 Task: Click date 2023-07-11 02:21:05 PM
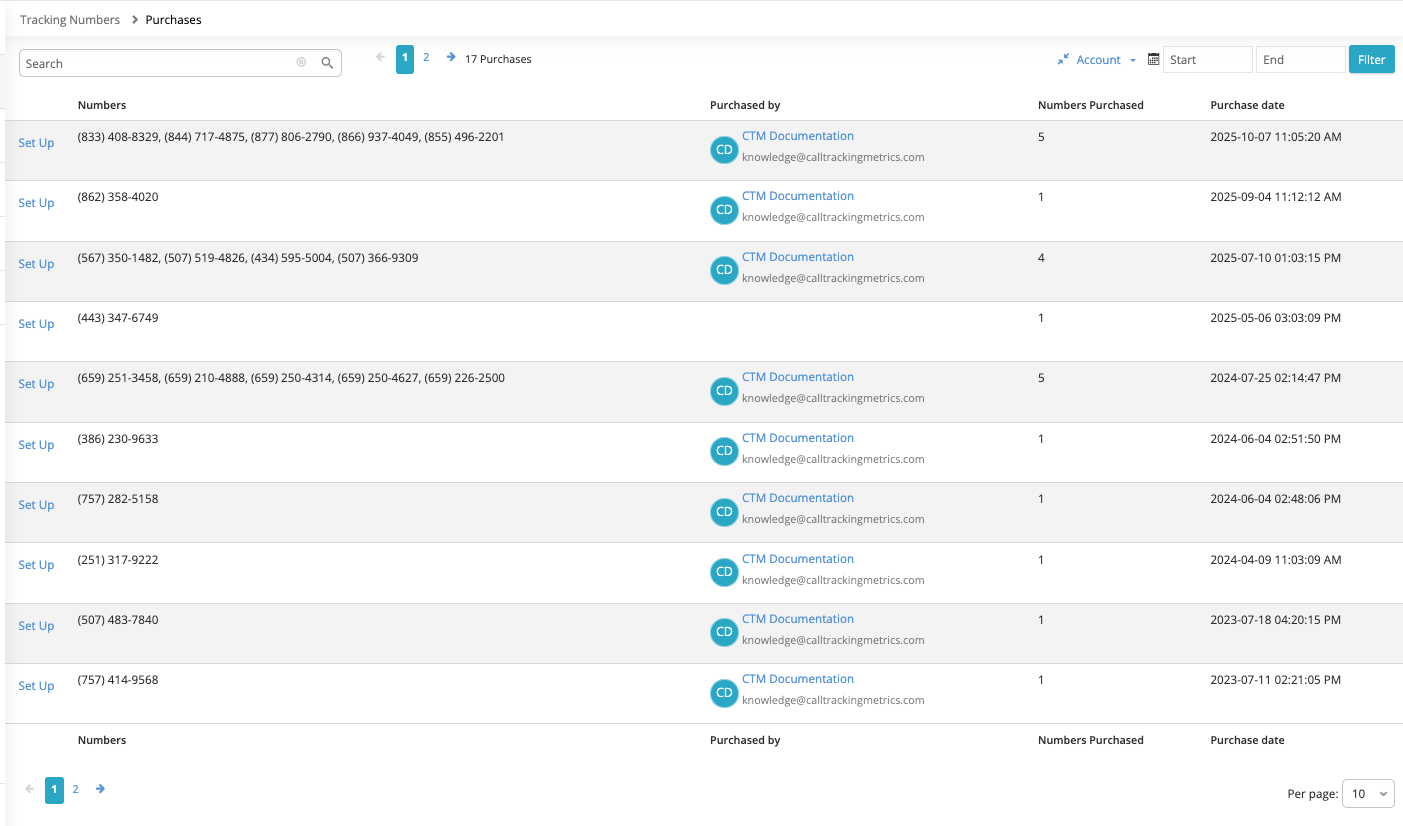[1275, 680]
